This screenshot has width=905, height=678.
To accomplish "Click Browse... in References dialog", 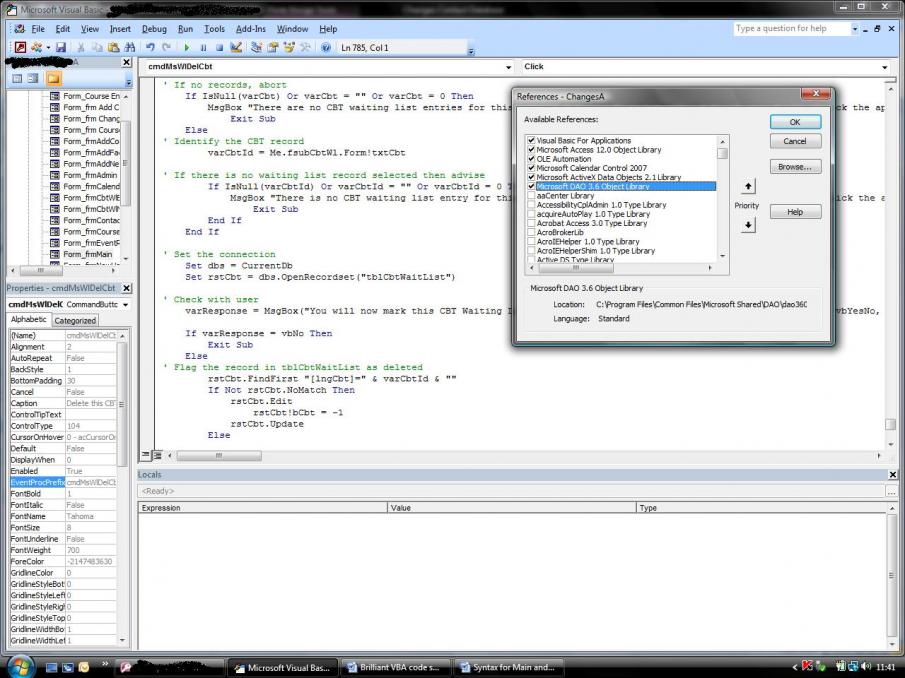I will [x=795, y=167].
